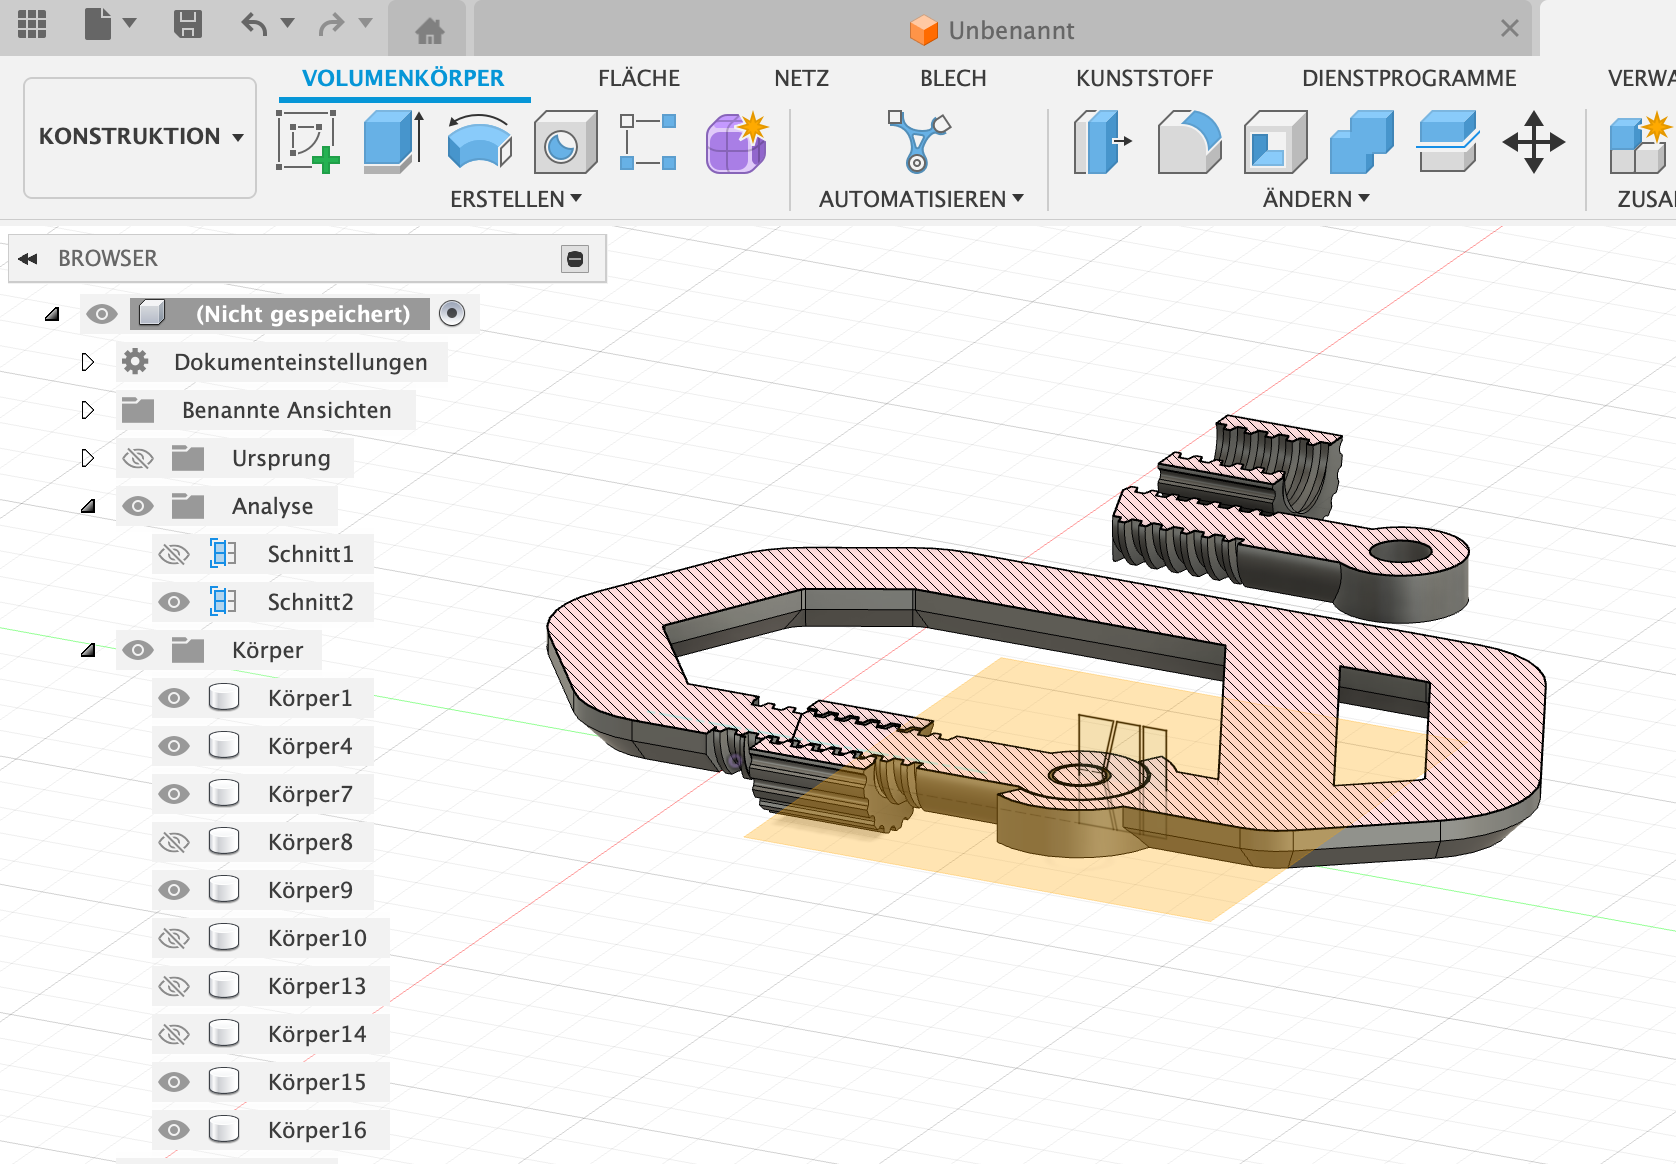
Task: Show Körper10 body
Action: [174, 938]
